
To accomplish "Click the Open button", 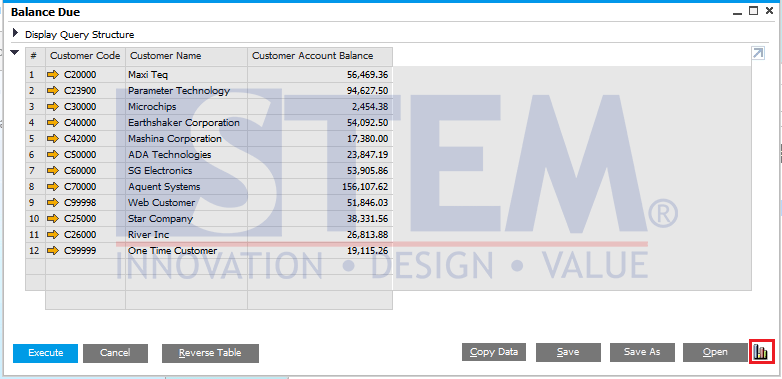I will (x=715, y=352).
